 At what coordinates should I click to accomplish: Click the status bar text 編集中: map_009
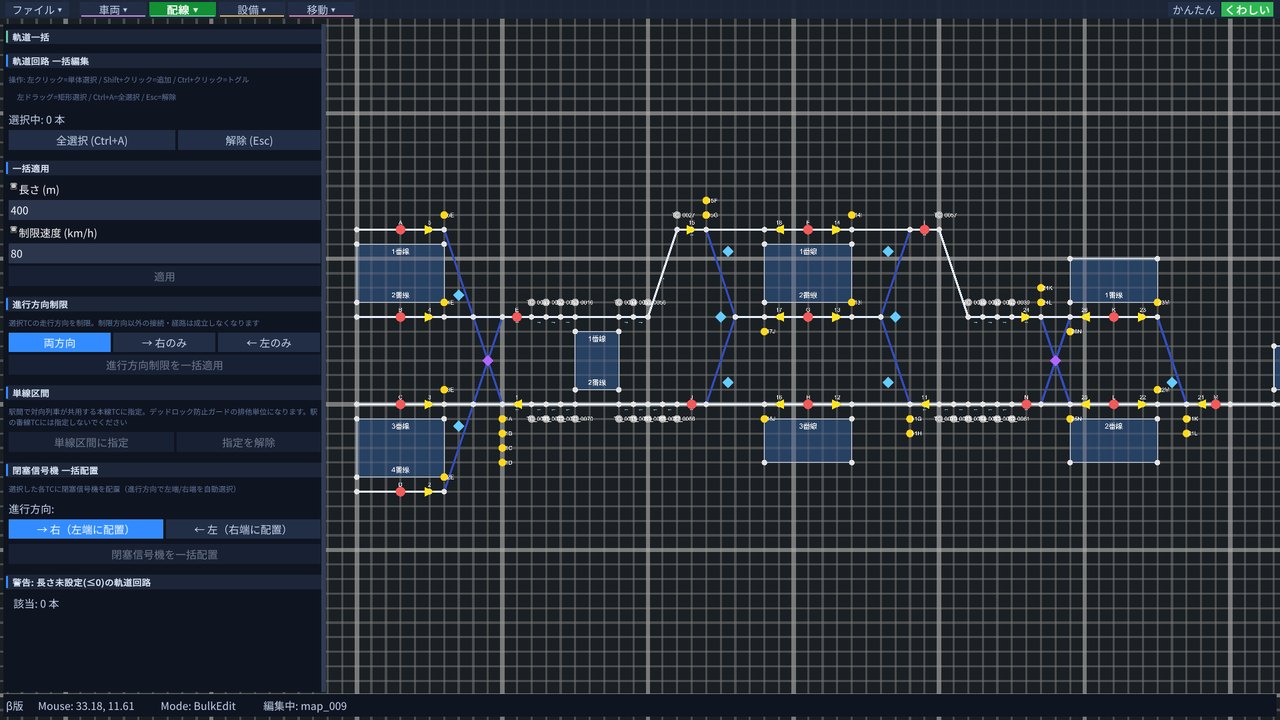tap(305, 706)
